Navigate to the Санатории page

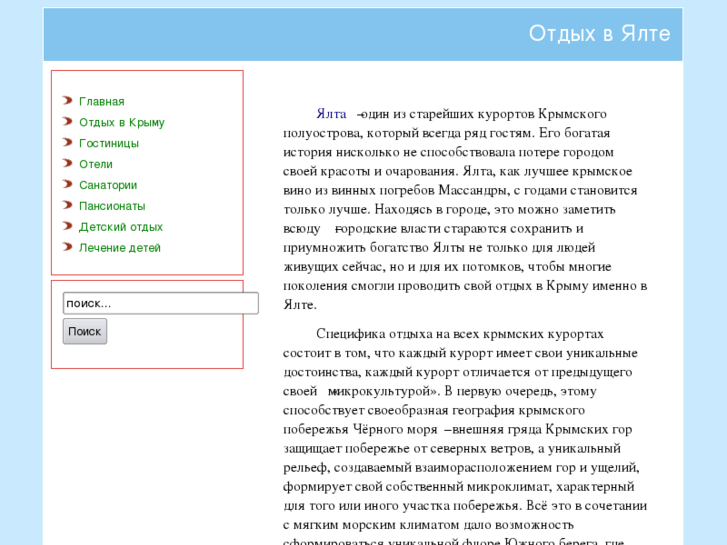[x=108, y=186]
